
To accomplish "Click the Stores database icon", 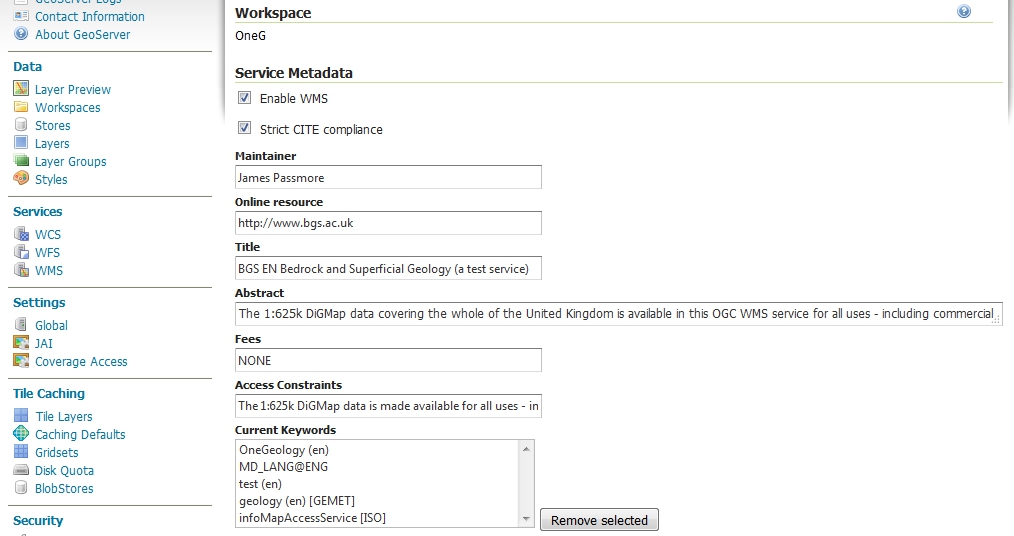I will (x=21, y=125).
